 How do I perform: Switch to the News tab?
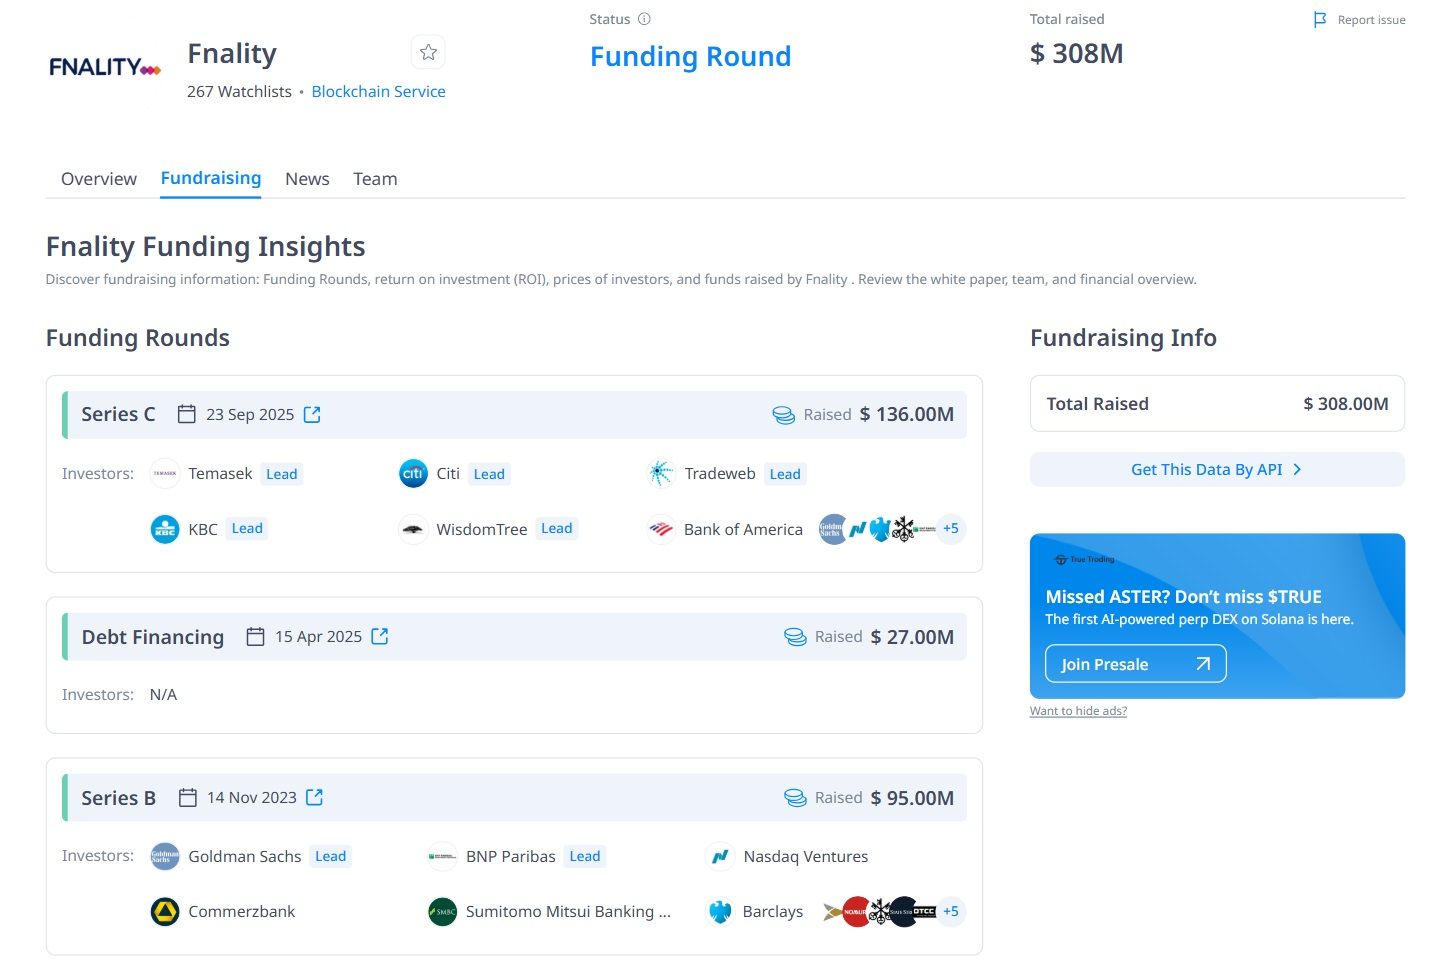[307, 179]
